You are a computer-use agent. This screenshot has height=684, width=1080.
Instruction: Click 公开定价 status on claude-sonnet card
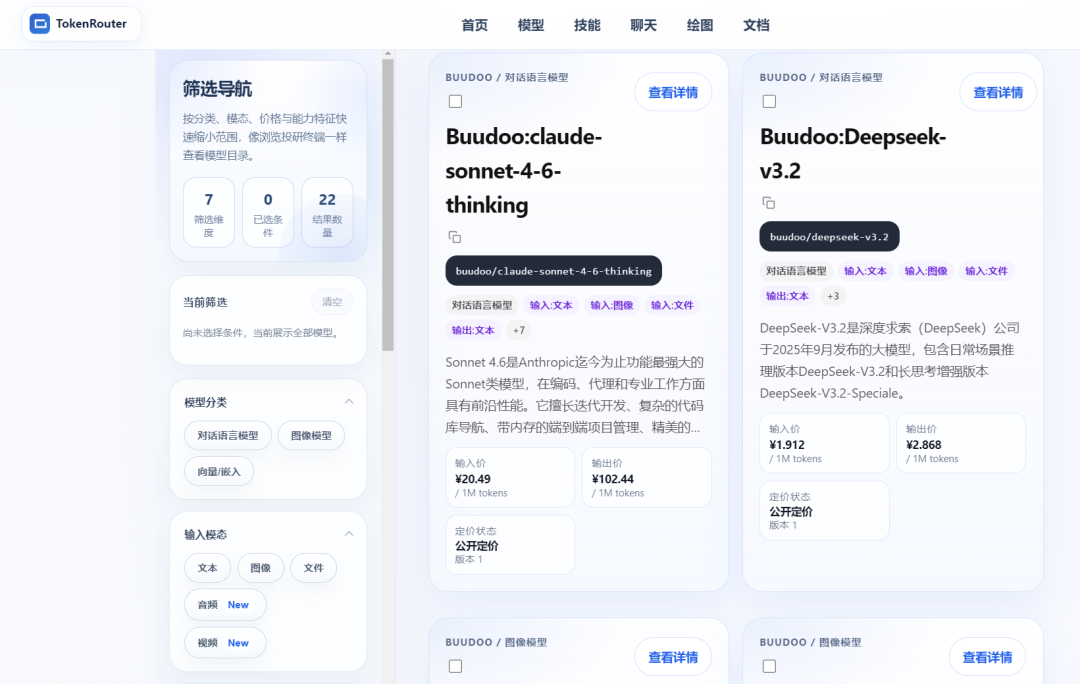tap(510, 545)
